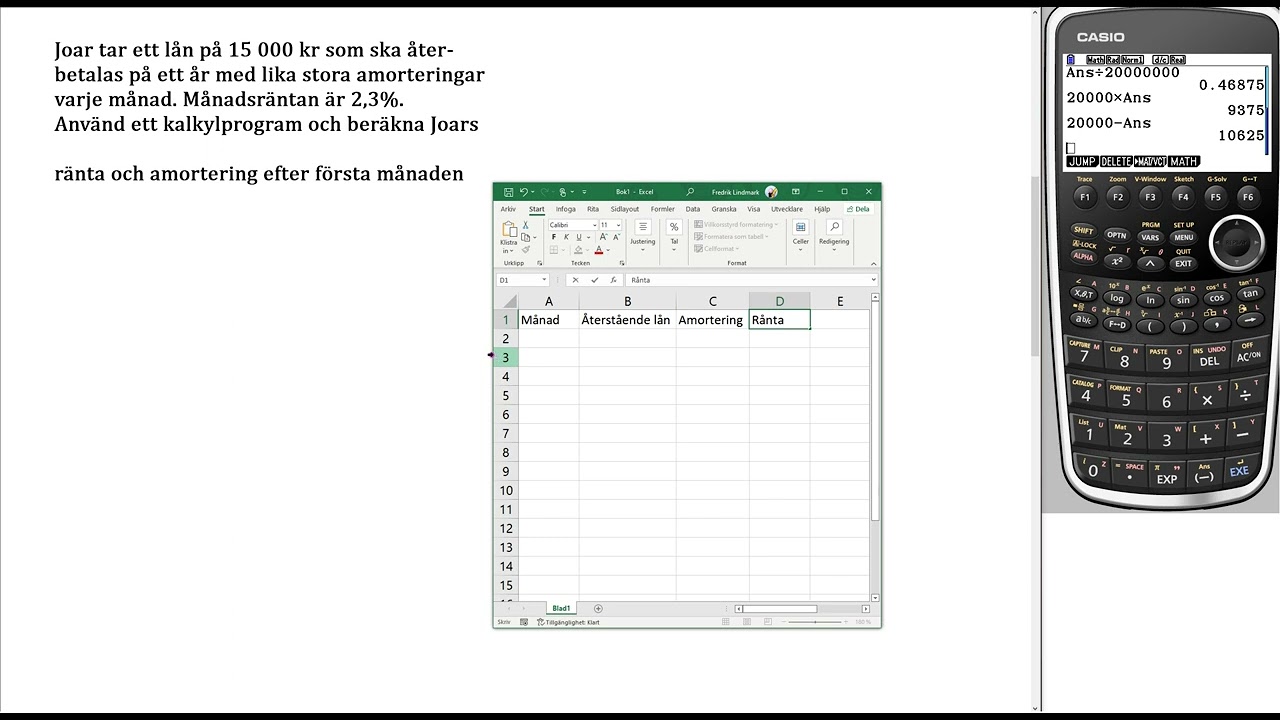
Task: Open the Insert Function fx button
Action: [x=613, y=280]
